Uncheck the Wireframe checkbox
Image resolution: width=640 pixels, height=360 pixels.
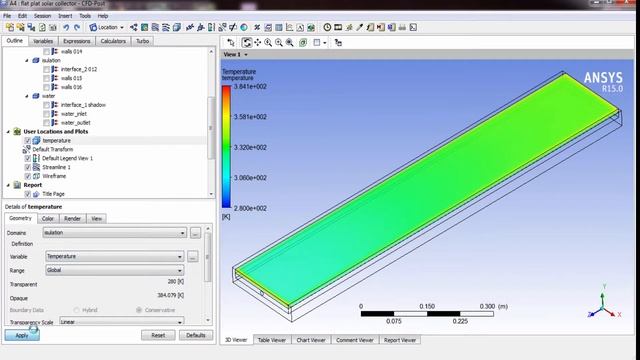[27, 176]
